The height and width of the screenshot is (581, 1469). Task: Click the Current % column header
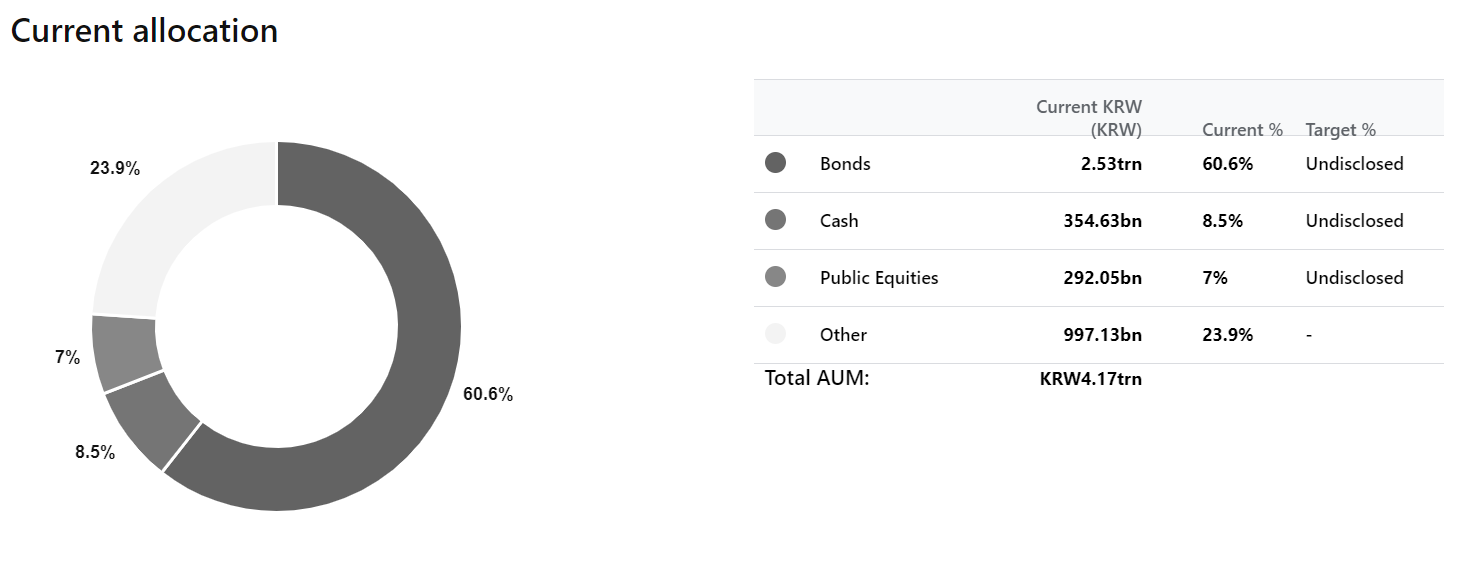click(x=1242, y=130)
